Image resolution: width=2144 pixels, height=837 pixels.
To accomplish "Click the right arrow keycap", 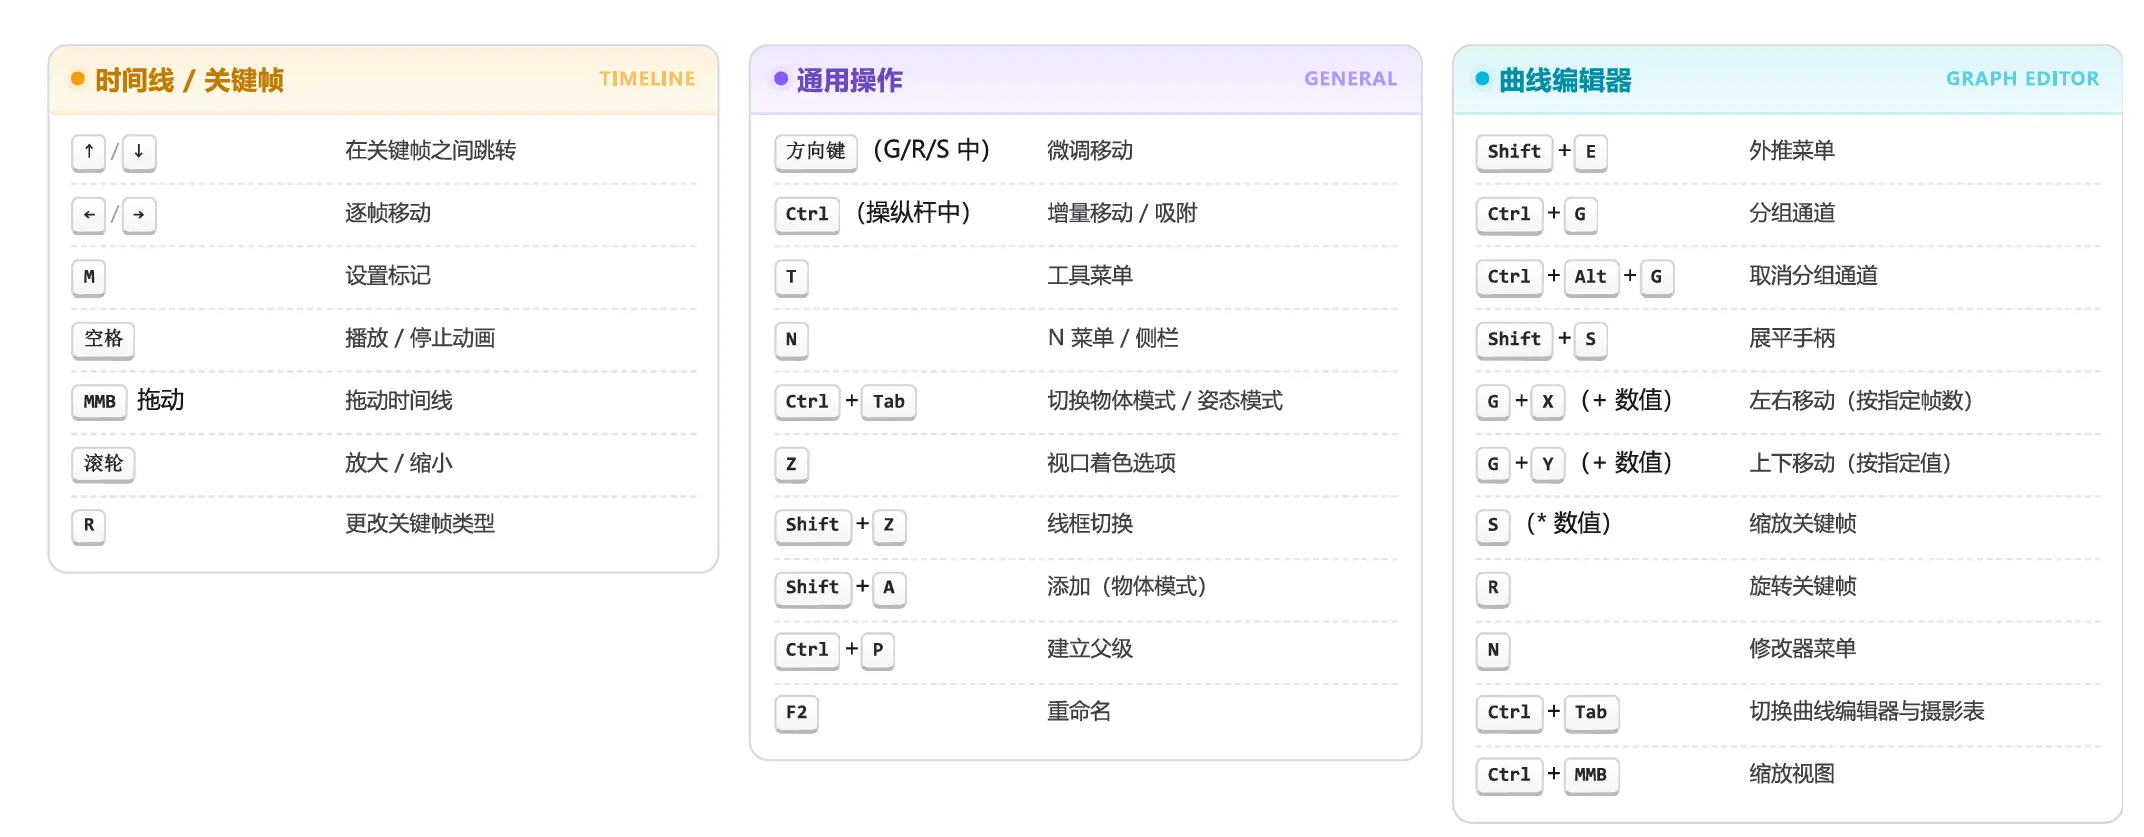I will click(139, 214).
